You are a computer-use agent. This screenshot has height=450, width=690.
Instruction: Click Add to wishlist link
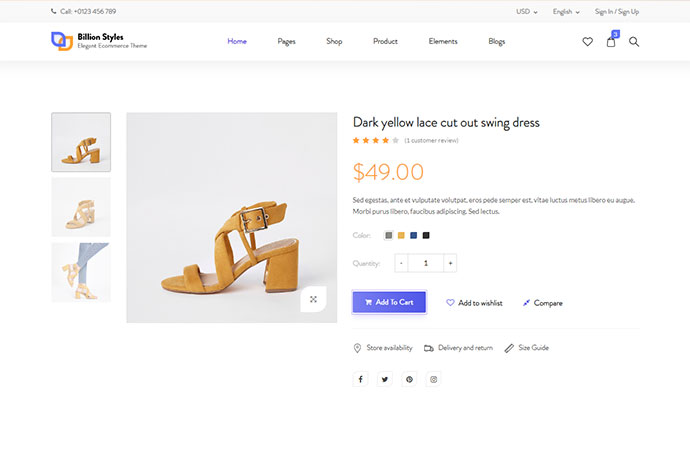pos(474,302)
